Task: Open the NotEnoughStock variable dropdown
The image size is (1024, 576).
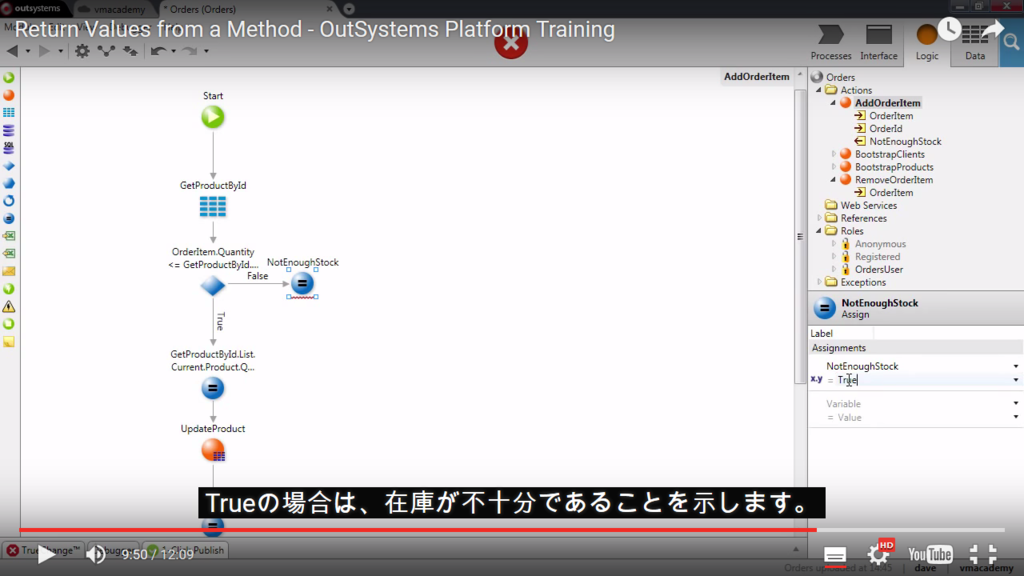Action: click(1016, 366)
